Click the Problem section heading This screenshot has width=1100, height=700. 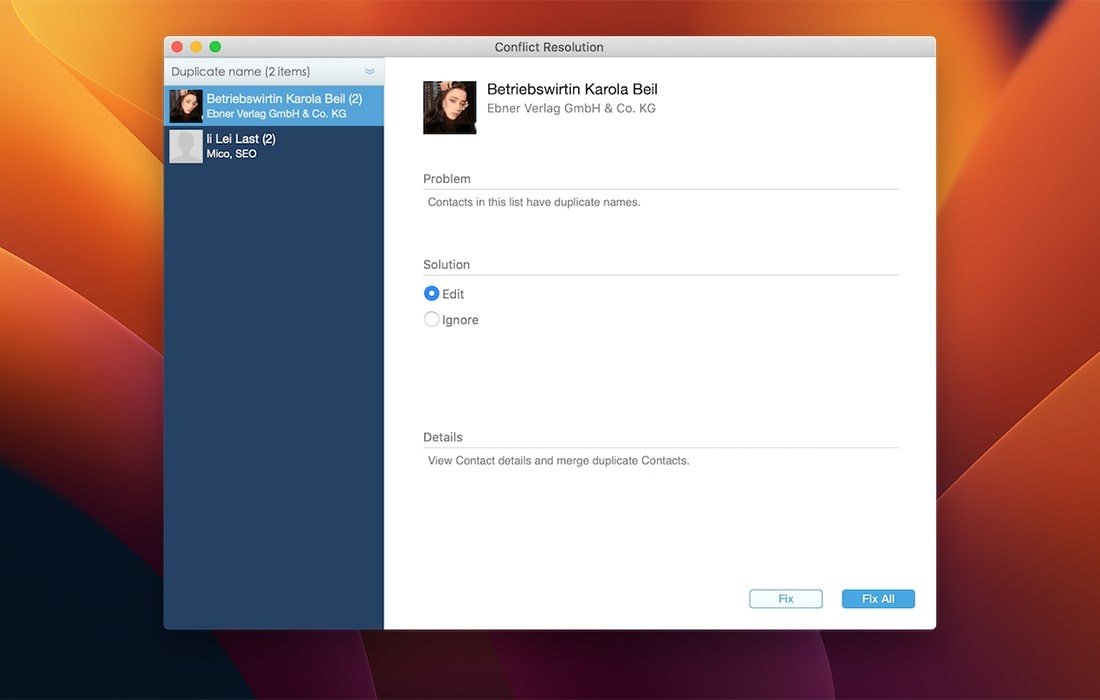[447, 179]
